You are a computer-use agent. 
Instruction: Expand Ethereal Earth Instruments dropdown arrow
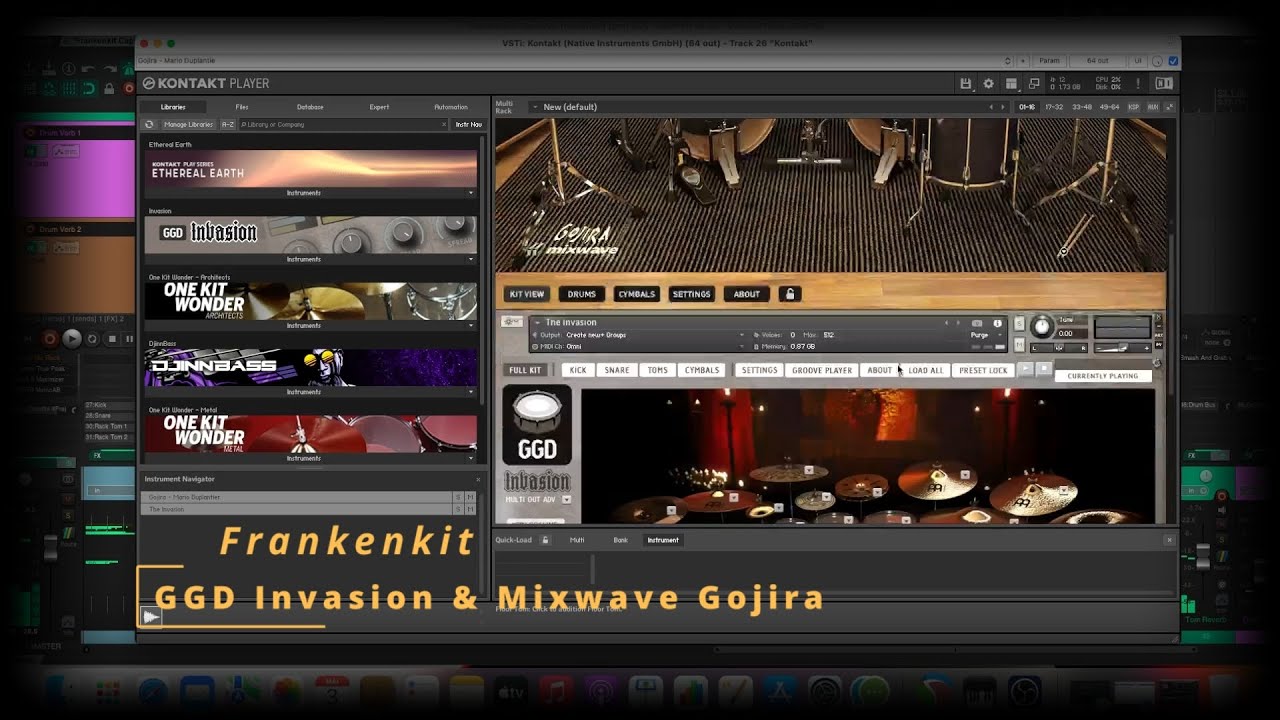pyautogui.click(x=471, y=193)
